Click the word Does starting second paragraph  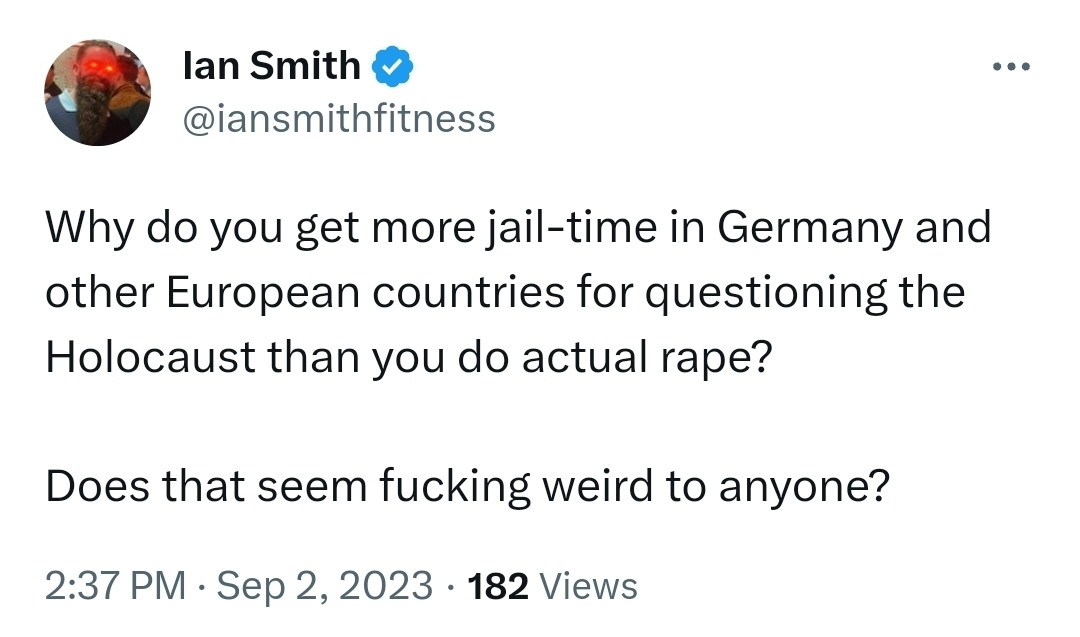point(97,488)
